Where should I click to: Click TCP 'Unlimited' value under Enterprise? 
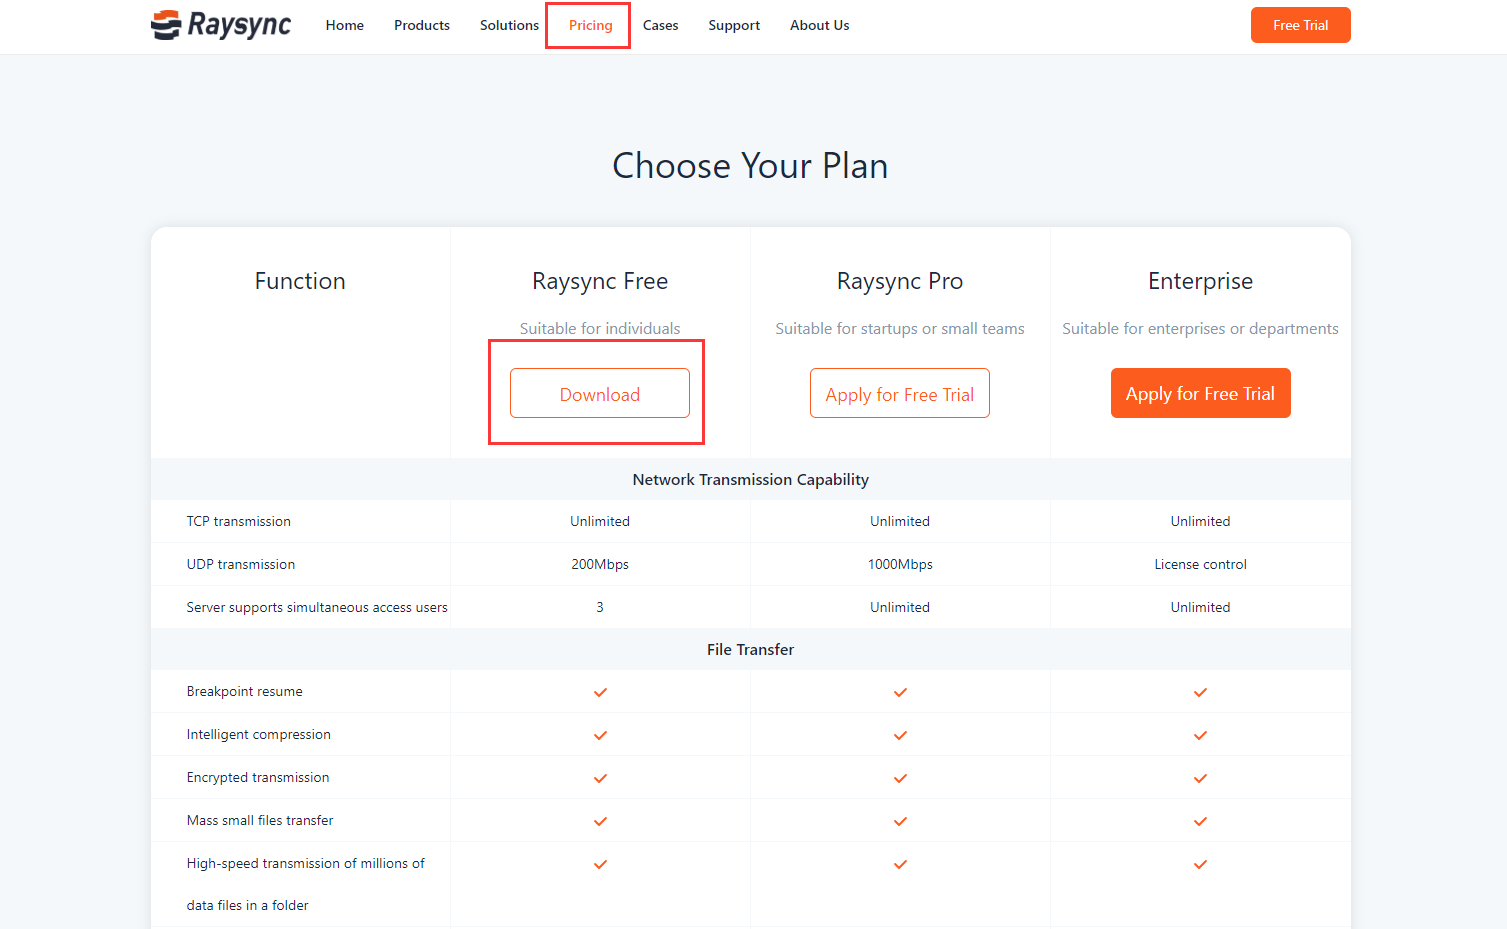(1200, 521)
